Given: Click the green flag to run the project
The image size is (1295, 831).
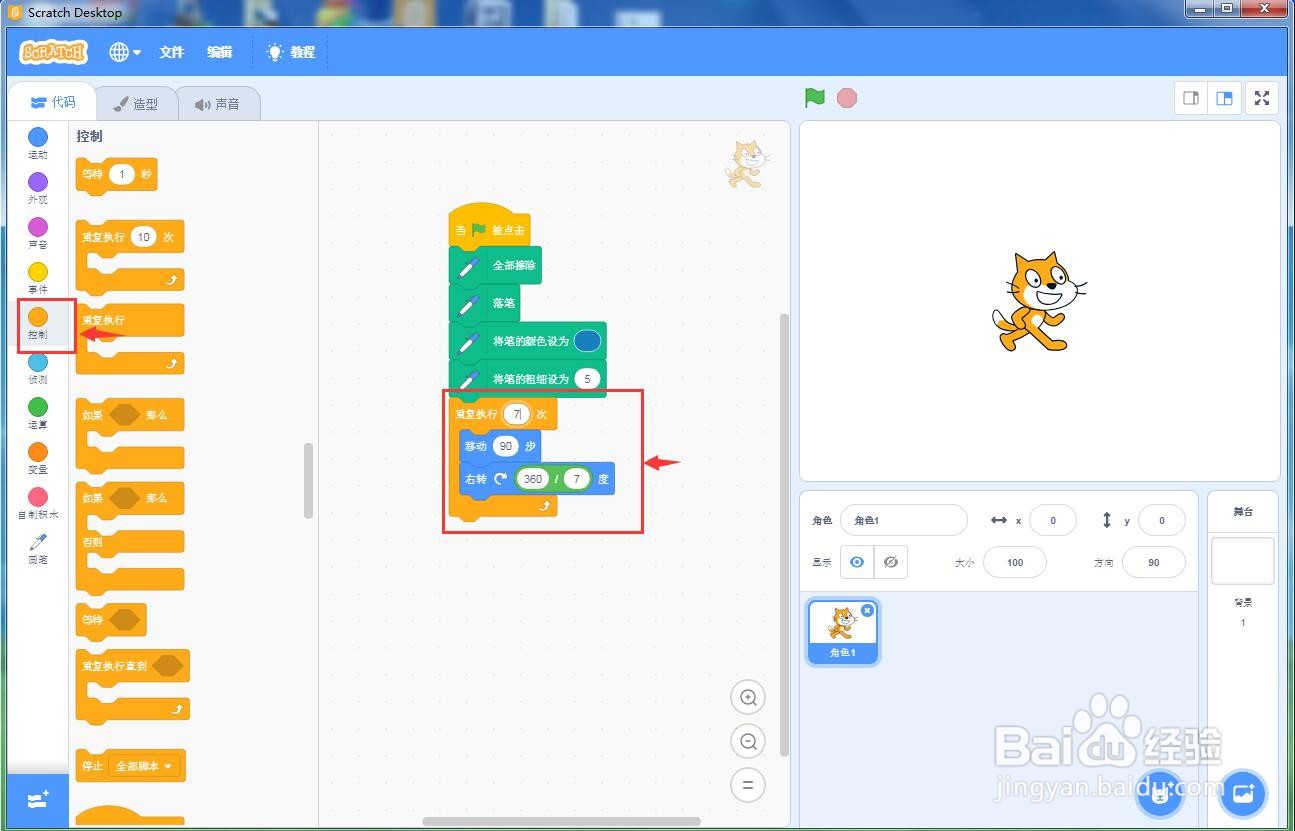Looking at the screenshot, I should 814,97.
